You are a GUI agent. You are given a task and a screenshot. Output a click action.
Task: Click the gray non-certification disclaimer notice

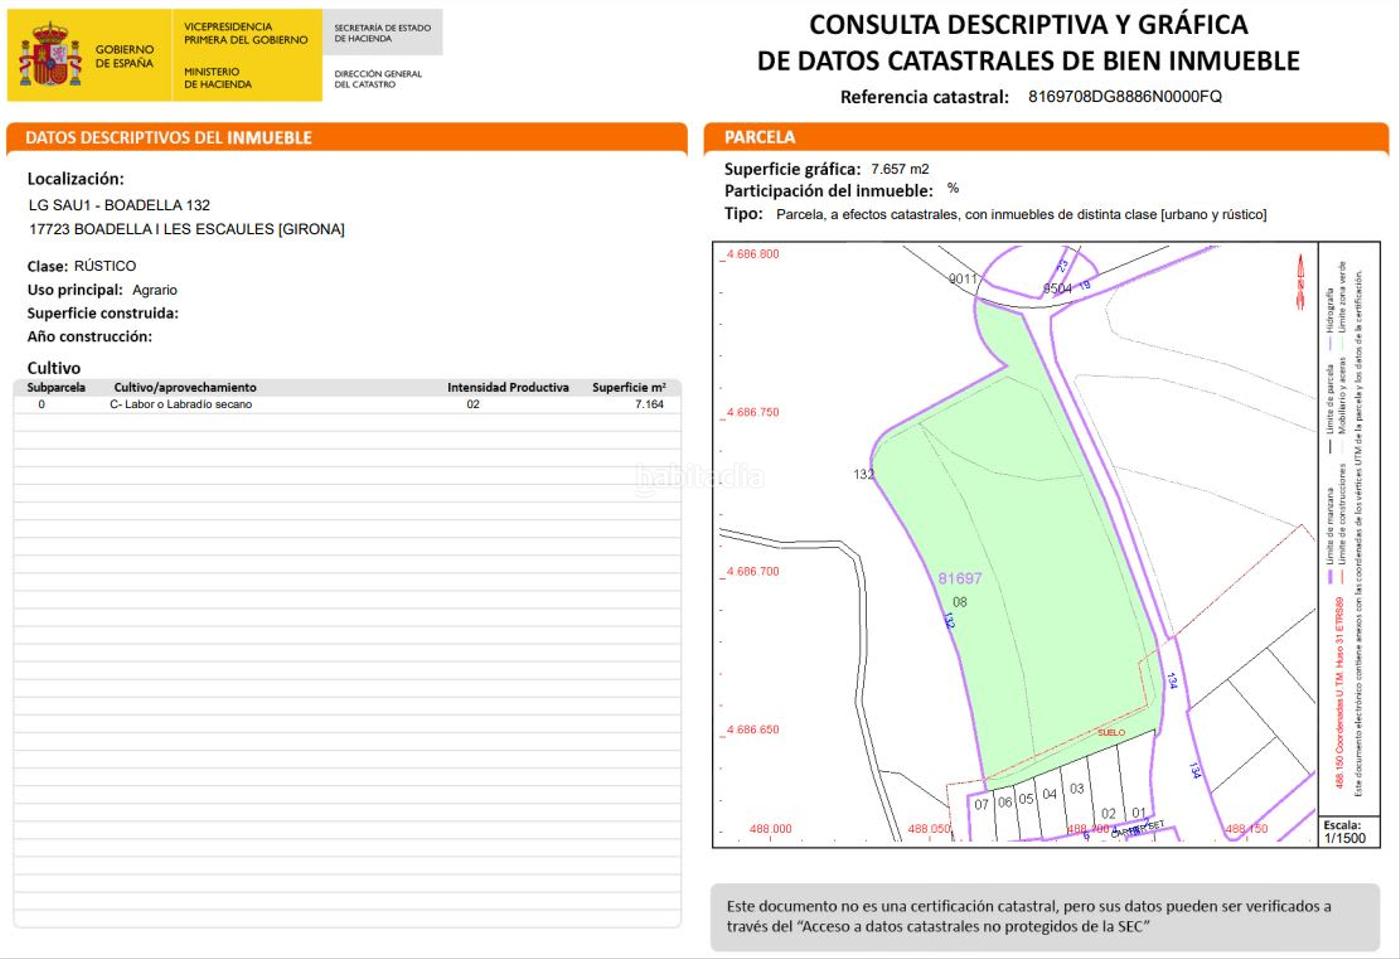(1044, 916)
